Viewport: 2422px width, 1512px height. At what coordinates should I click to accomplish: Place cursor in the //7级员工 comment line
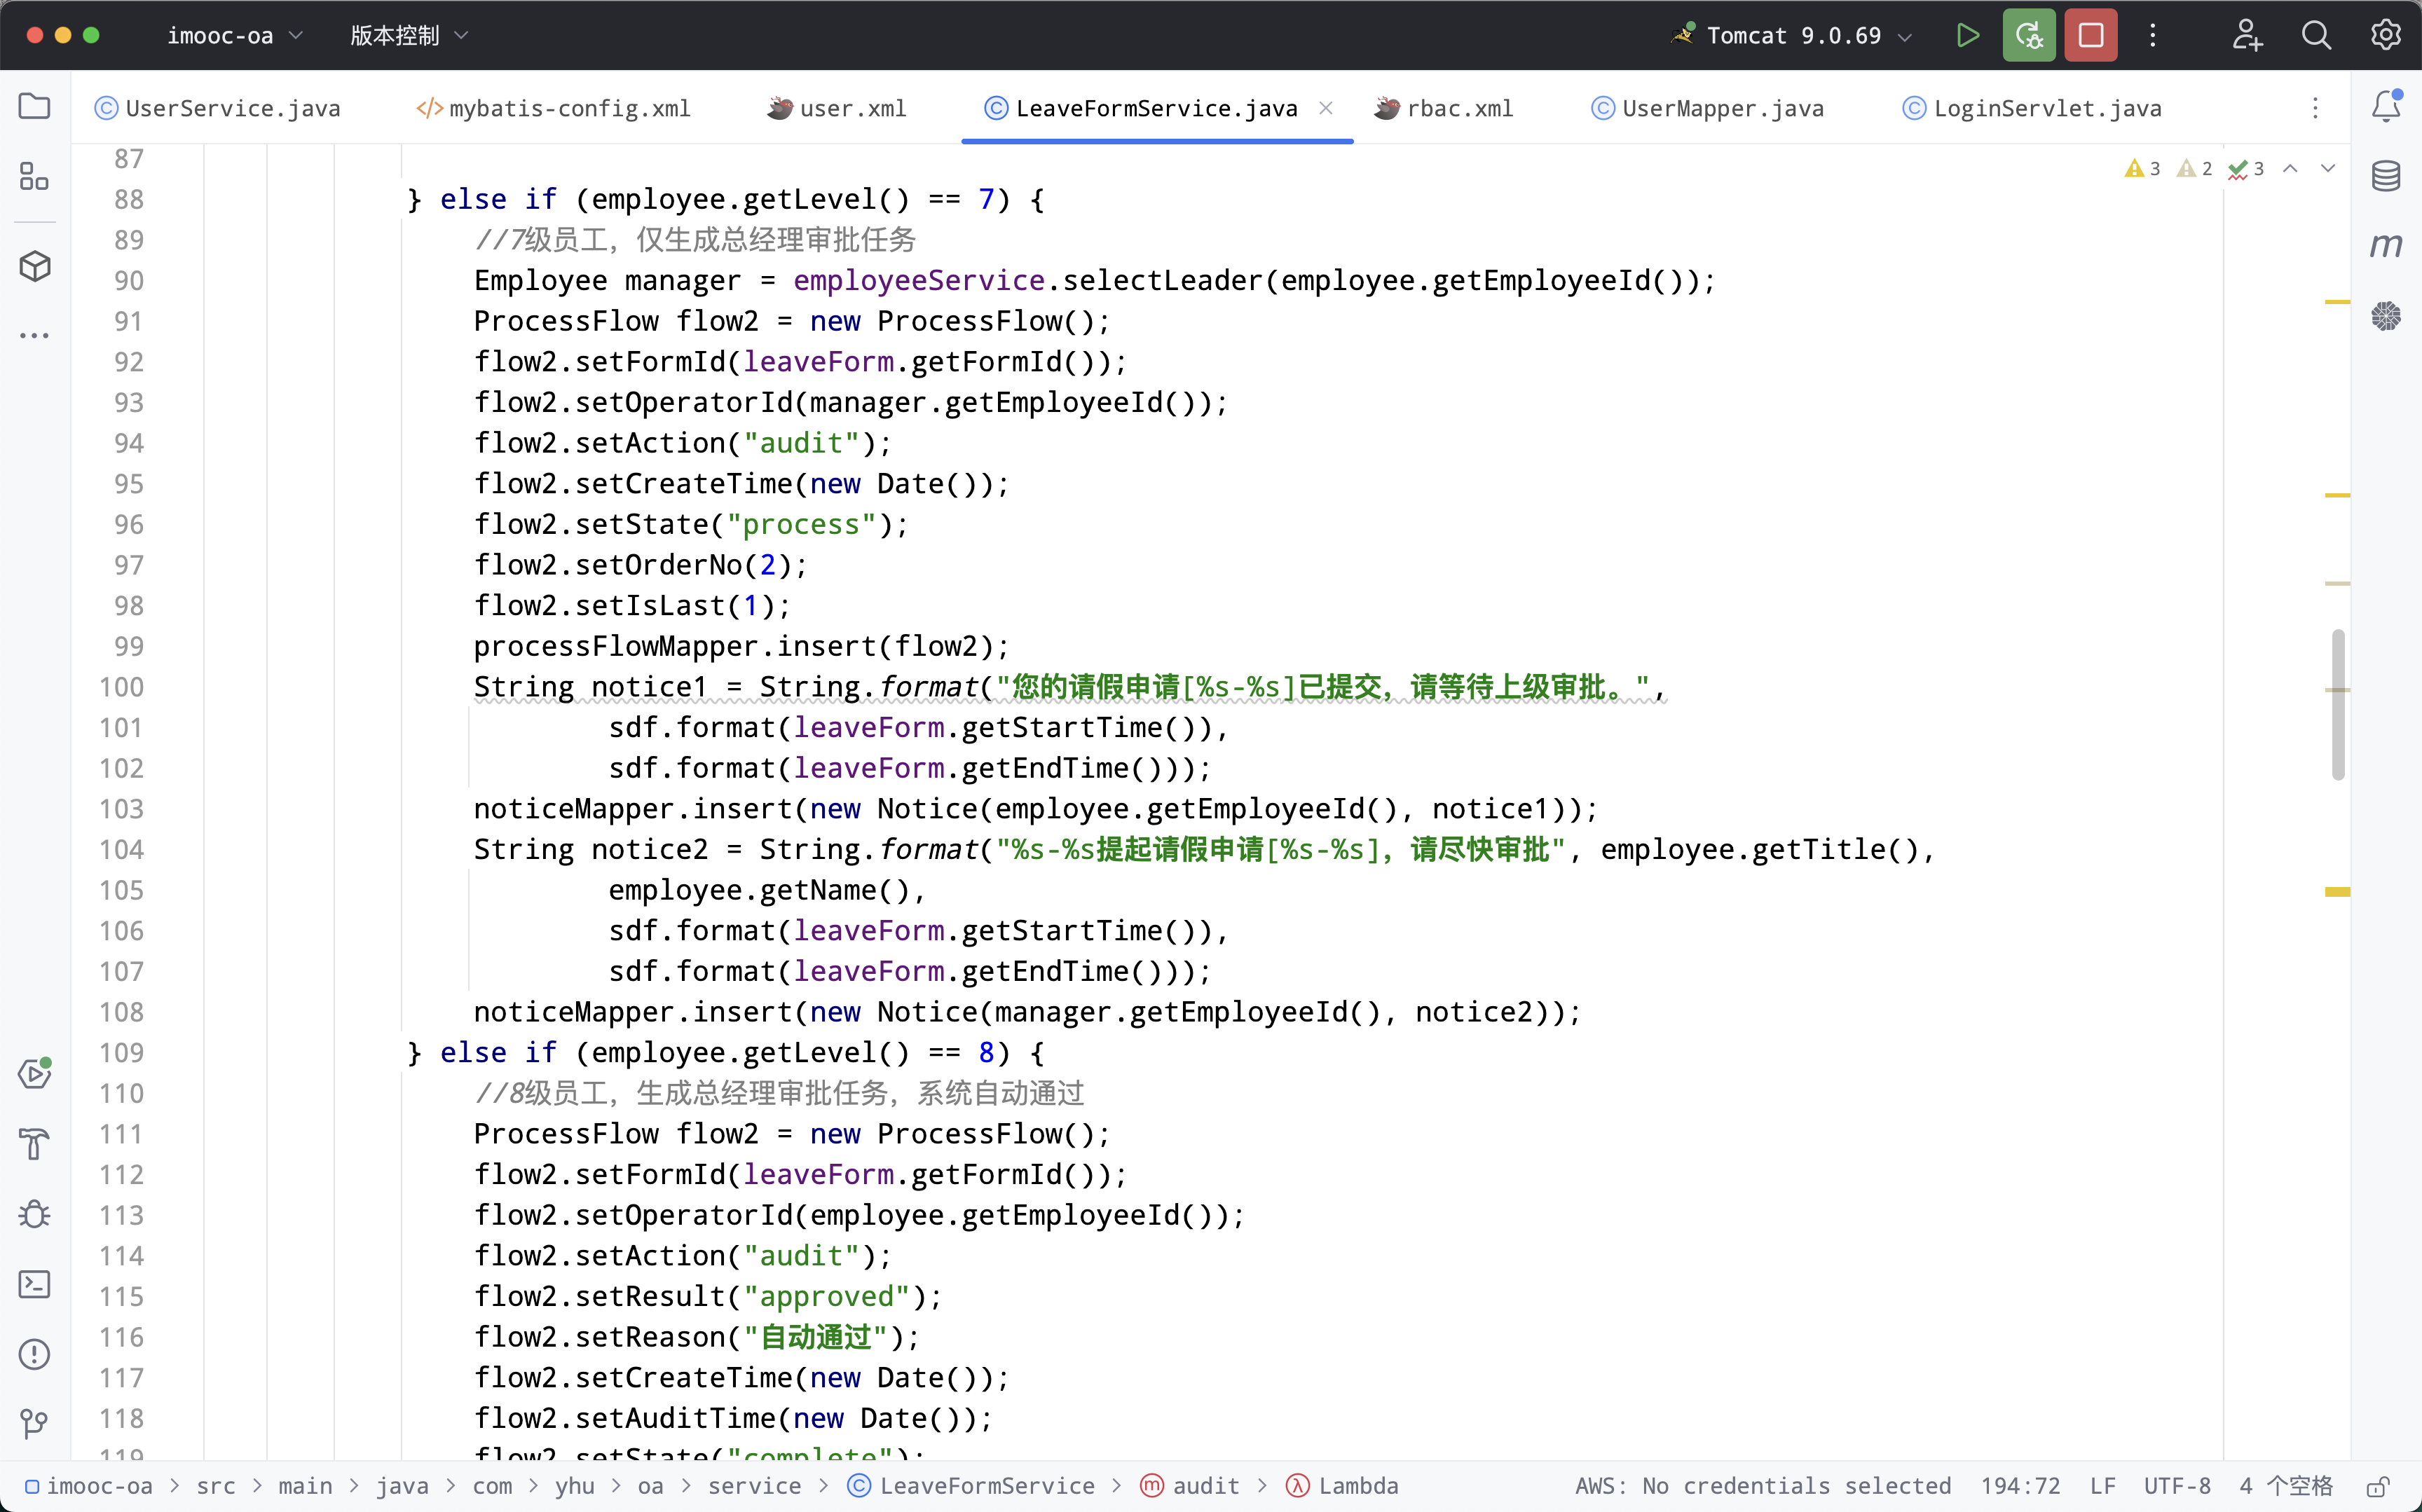(x=695, y=240)
